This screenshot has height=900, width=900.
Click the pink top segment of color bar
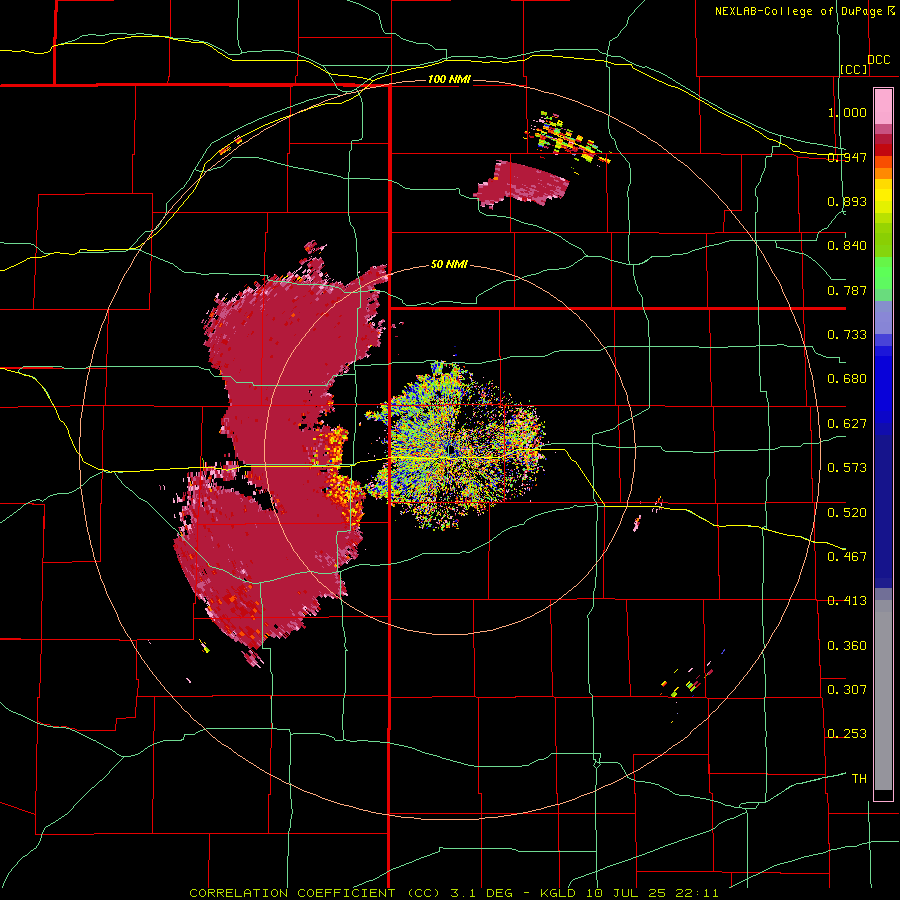883,107
